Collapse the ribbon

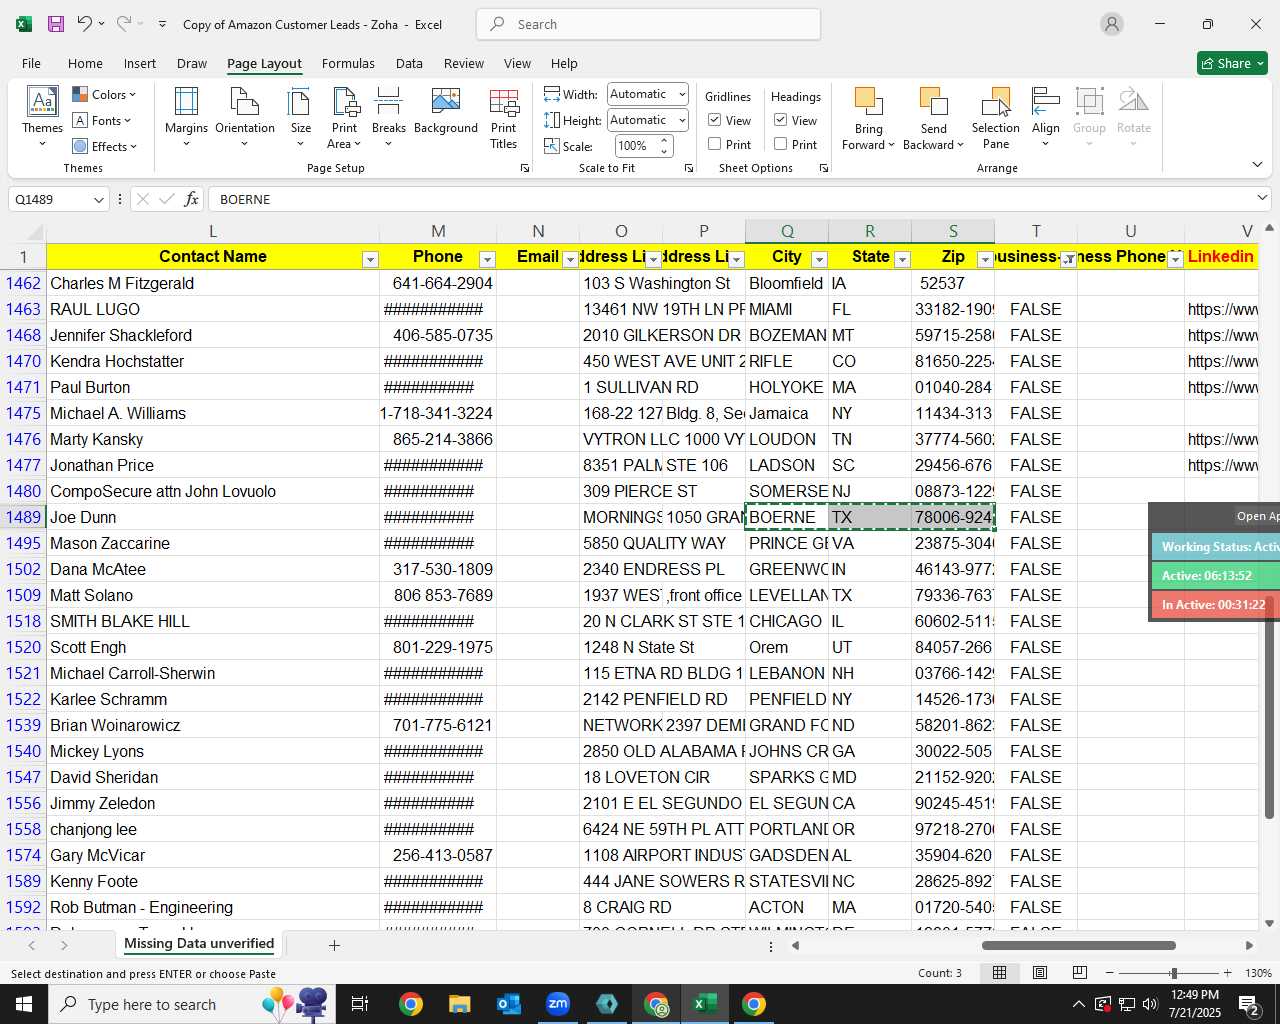[1257, 165]
